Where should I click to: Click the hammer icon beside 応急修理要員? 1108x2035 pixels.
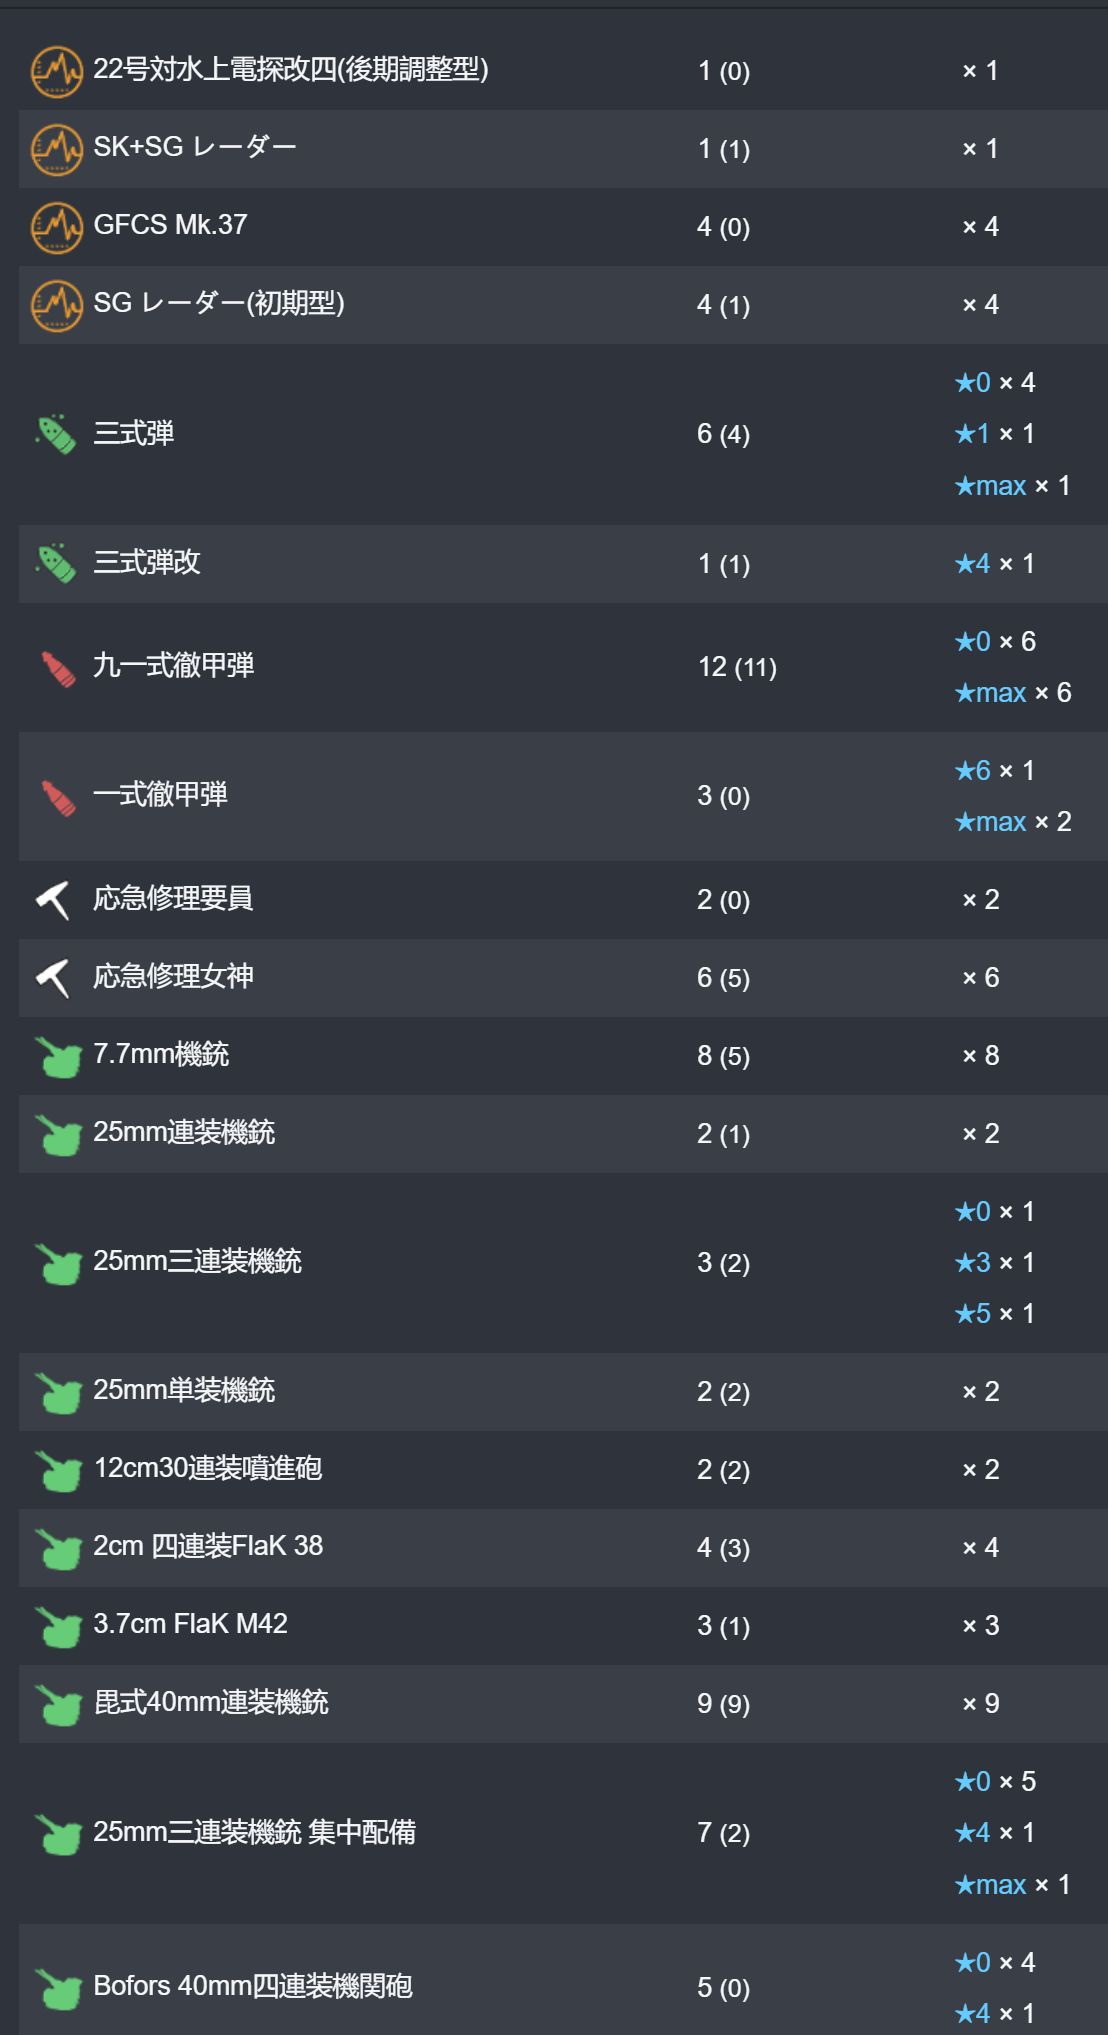(53, 900)
